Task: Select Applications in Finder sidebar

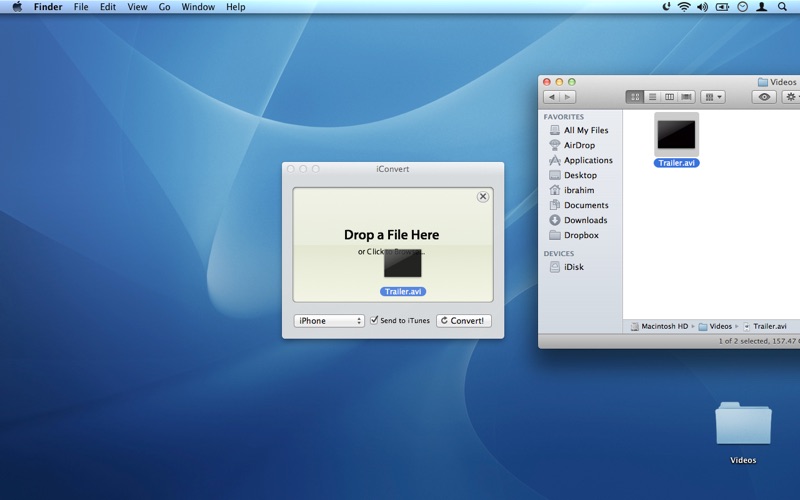Action: [587, 160]
